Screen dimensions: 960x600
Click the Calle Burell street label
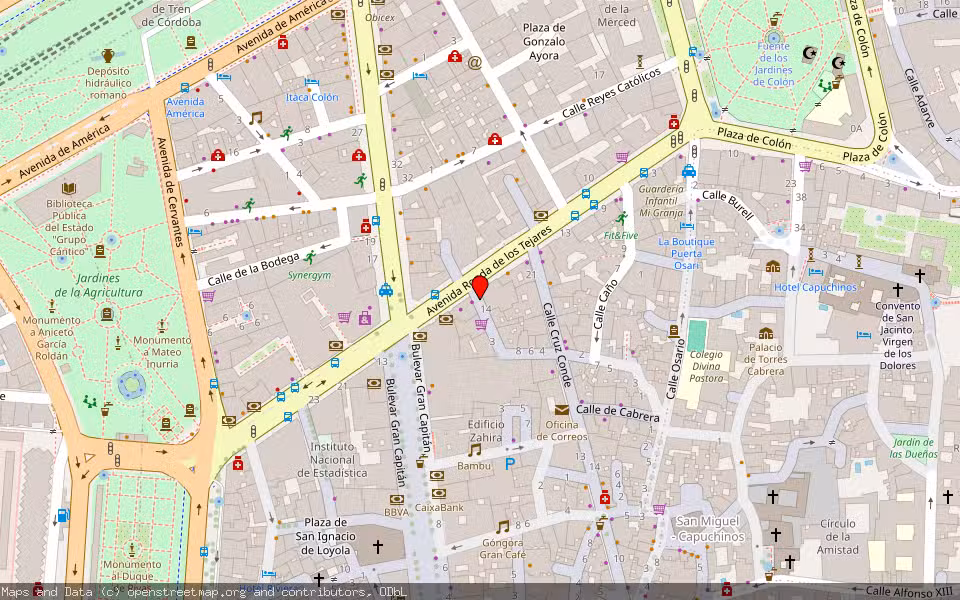729,204
